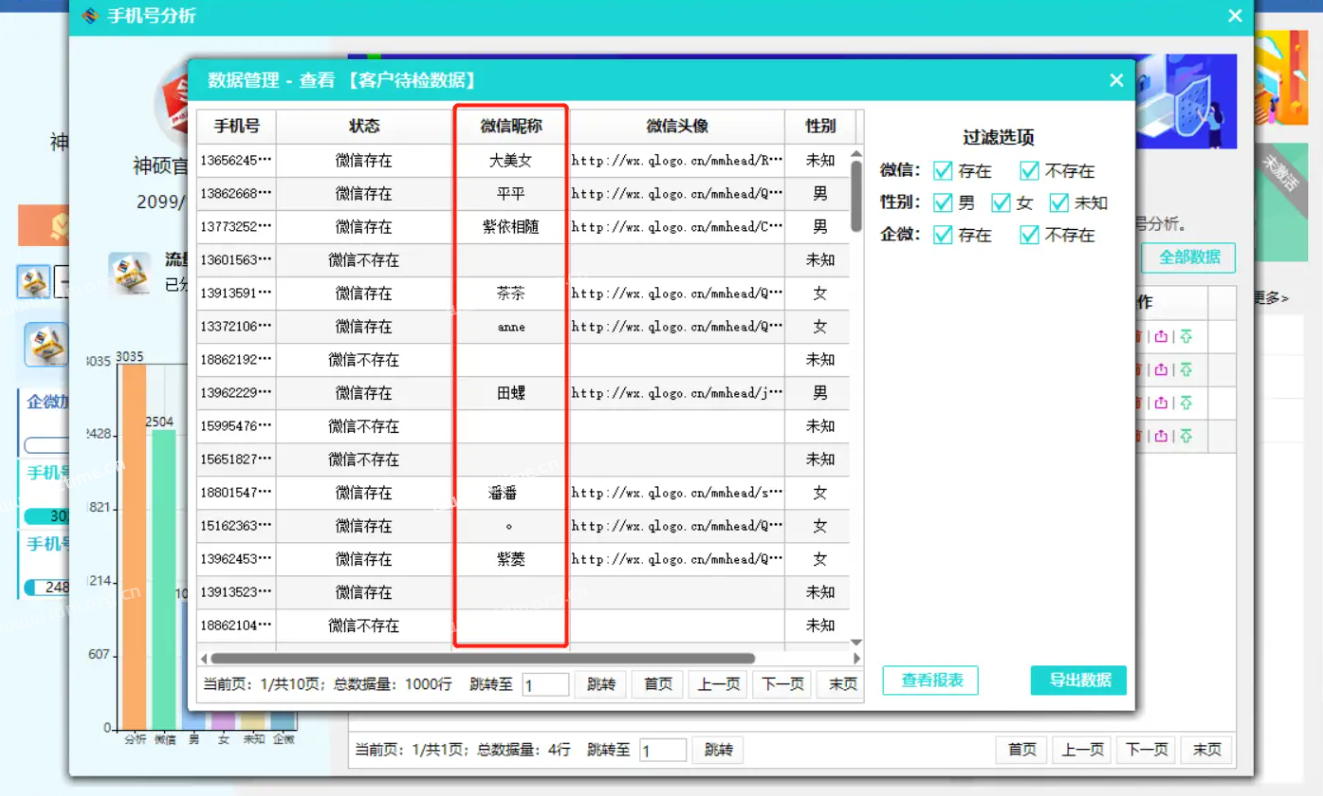Select phone number cell 18801547…
This screenshot has height=796, width=1323.
[x=236, y=492]
